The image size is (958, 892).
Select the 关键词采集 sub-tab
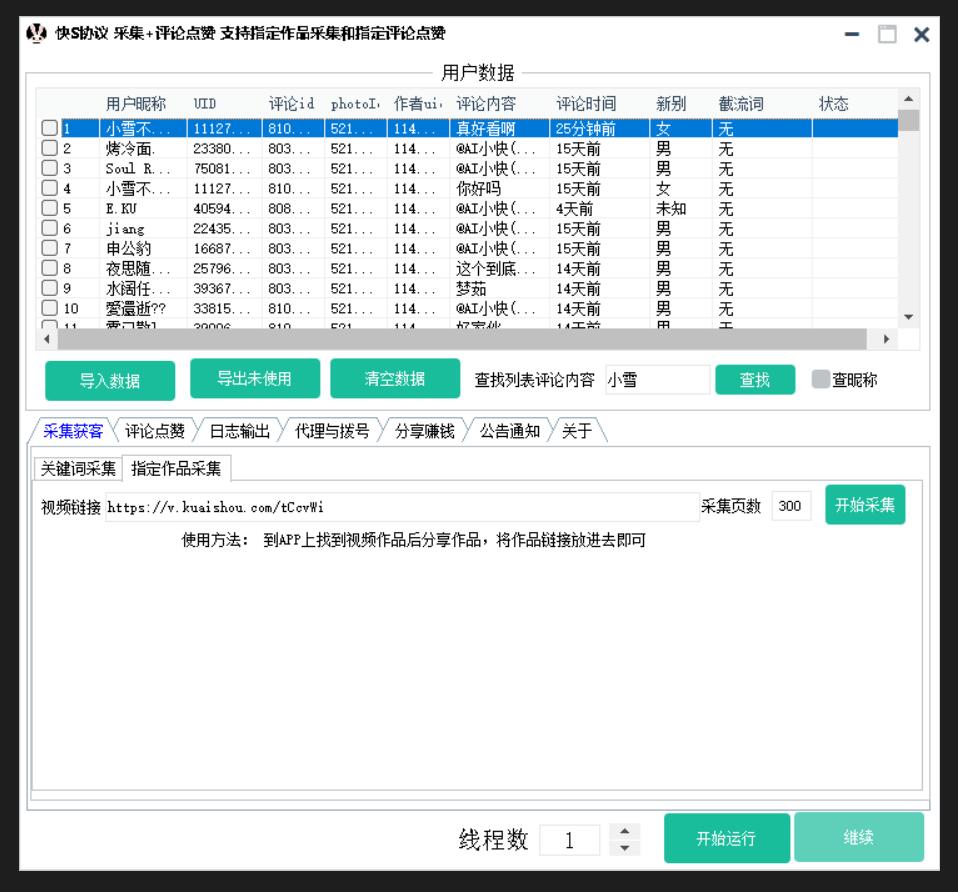coord(78,469)
